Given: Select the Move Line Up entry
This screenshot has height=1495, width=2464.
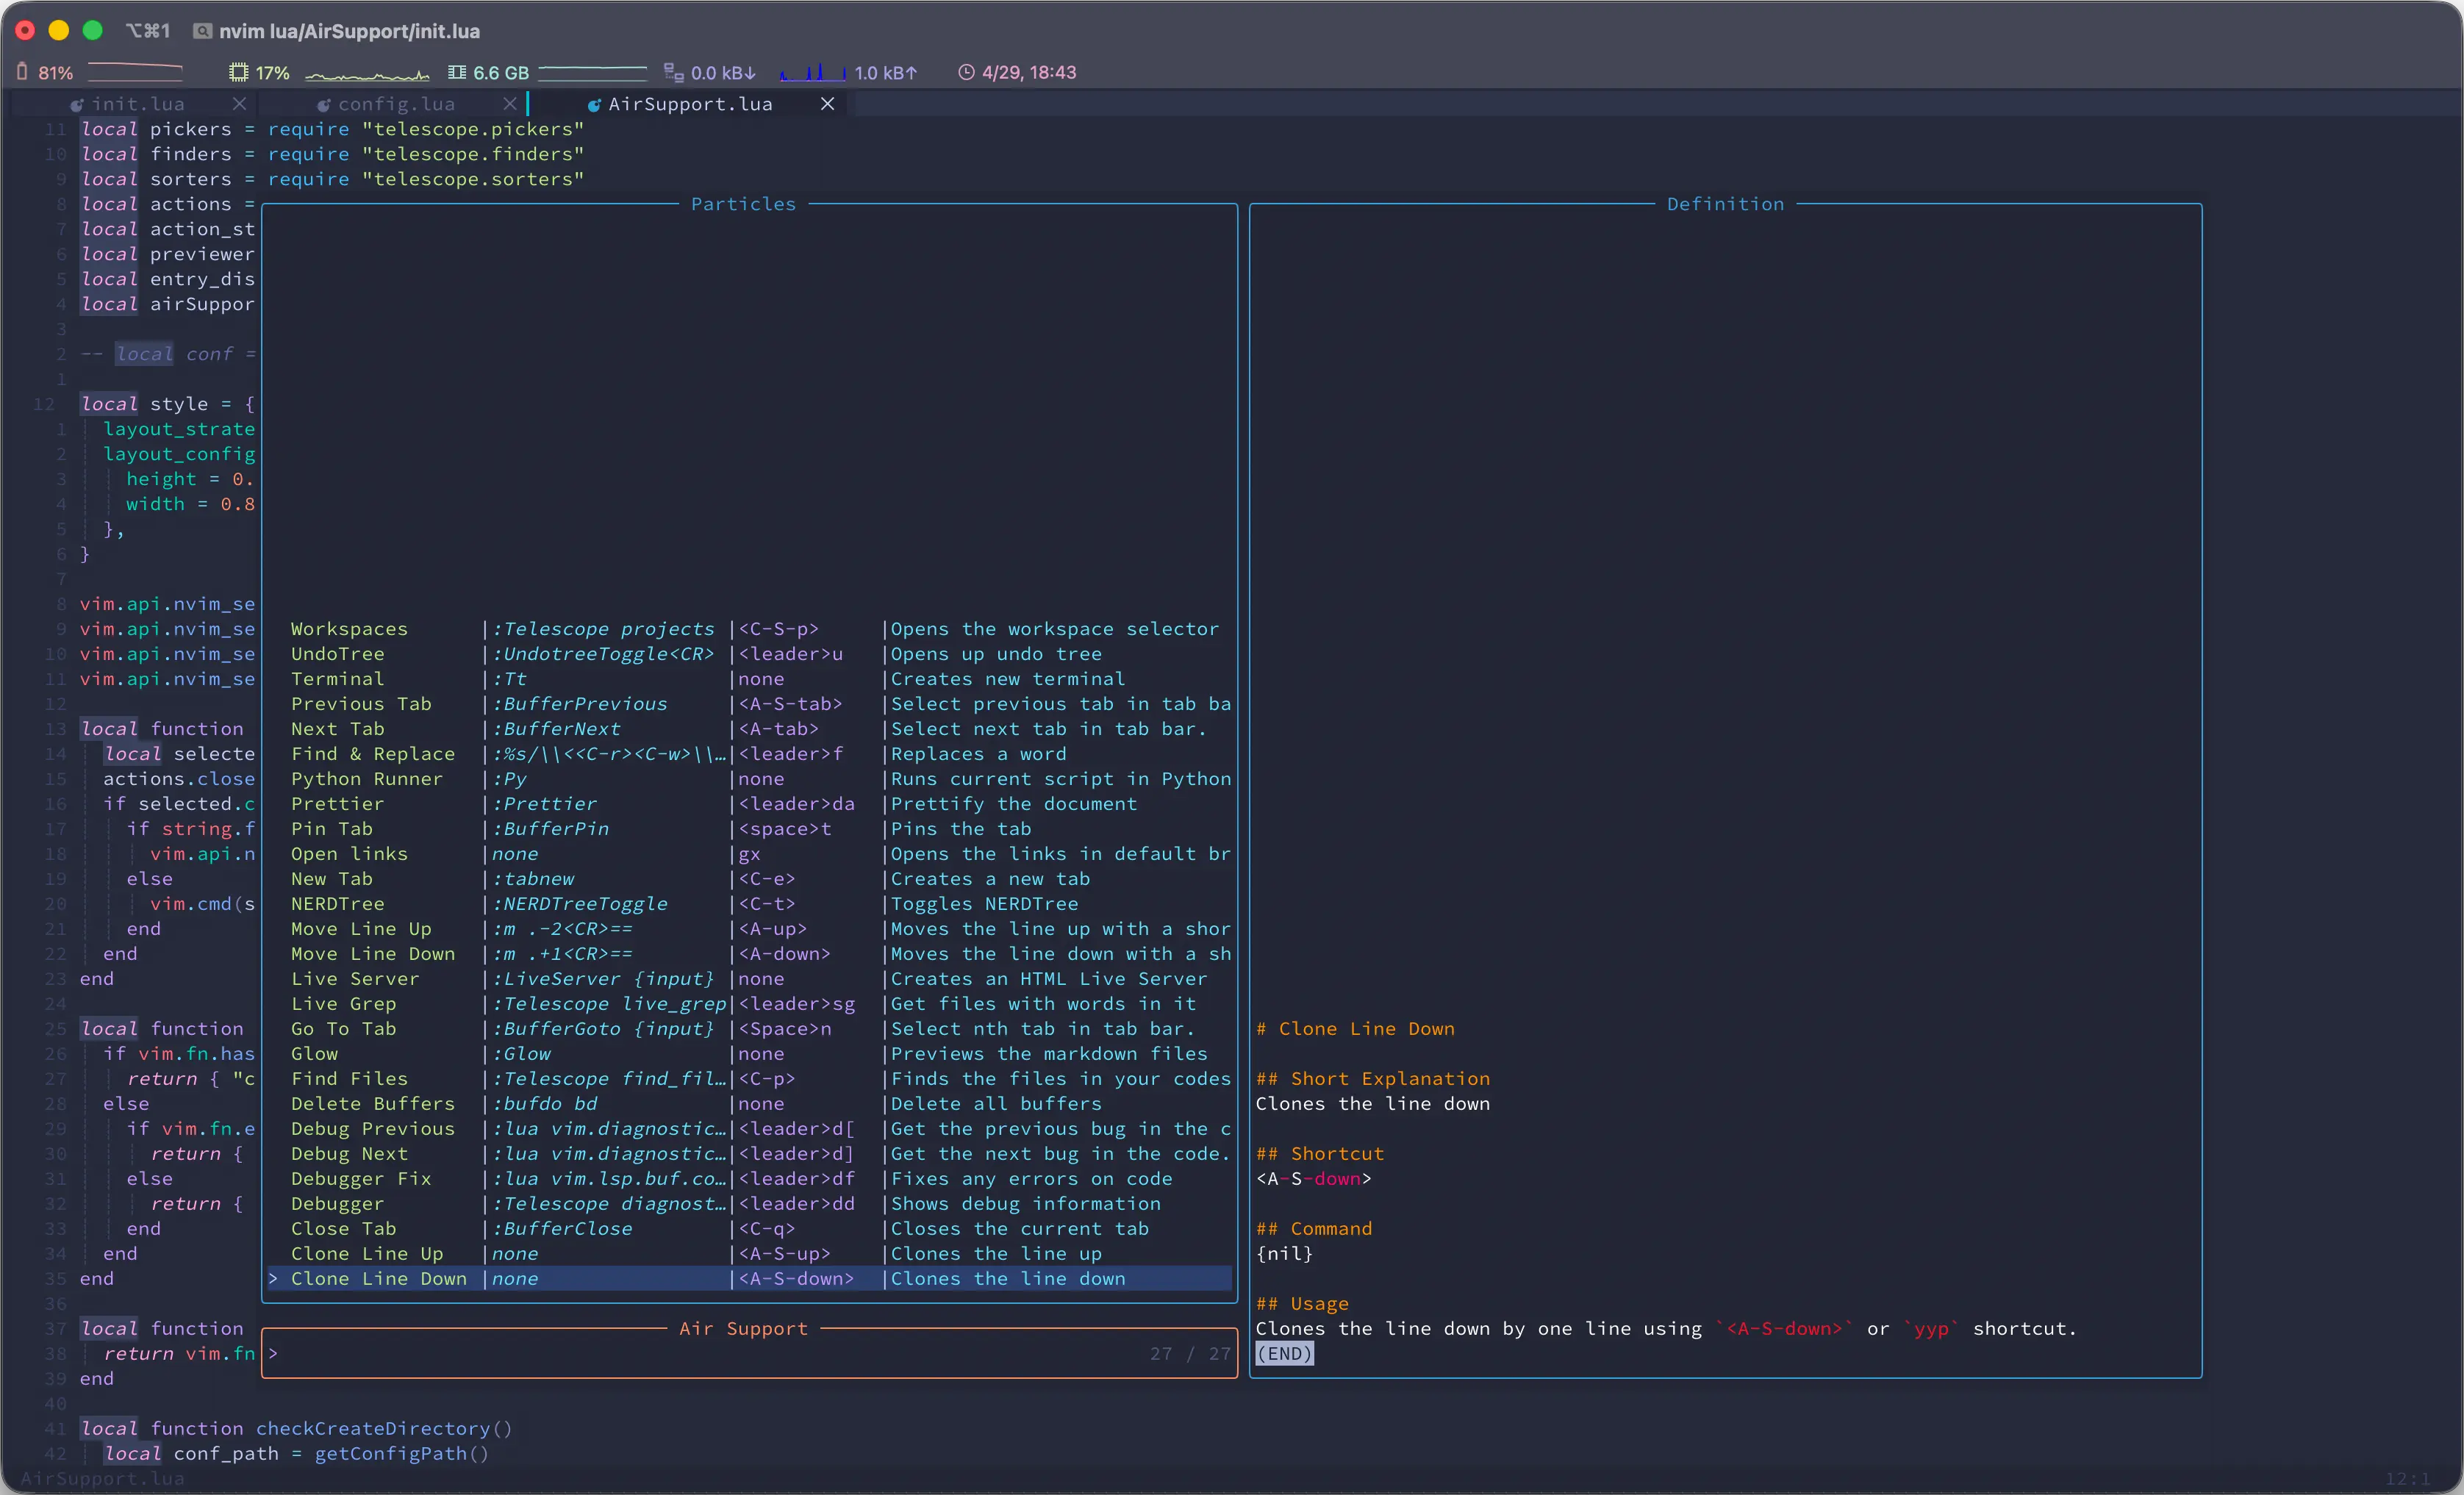Looking at the screenshot, I should point(749,929).
